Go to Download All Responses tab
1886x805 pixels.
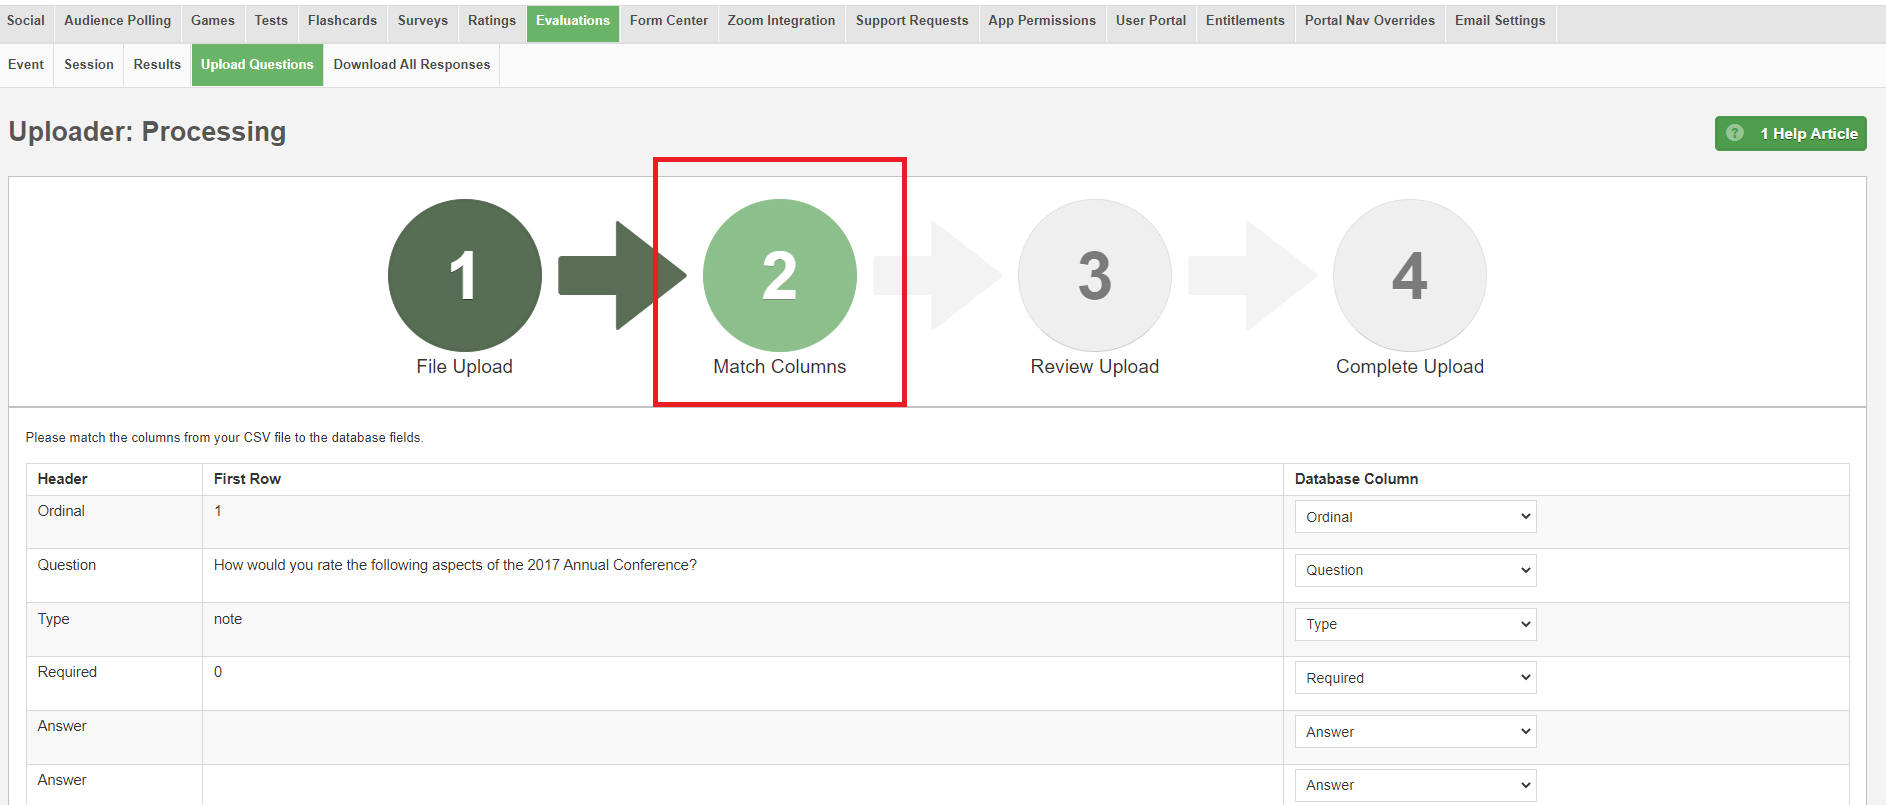[x=411, y=65]
